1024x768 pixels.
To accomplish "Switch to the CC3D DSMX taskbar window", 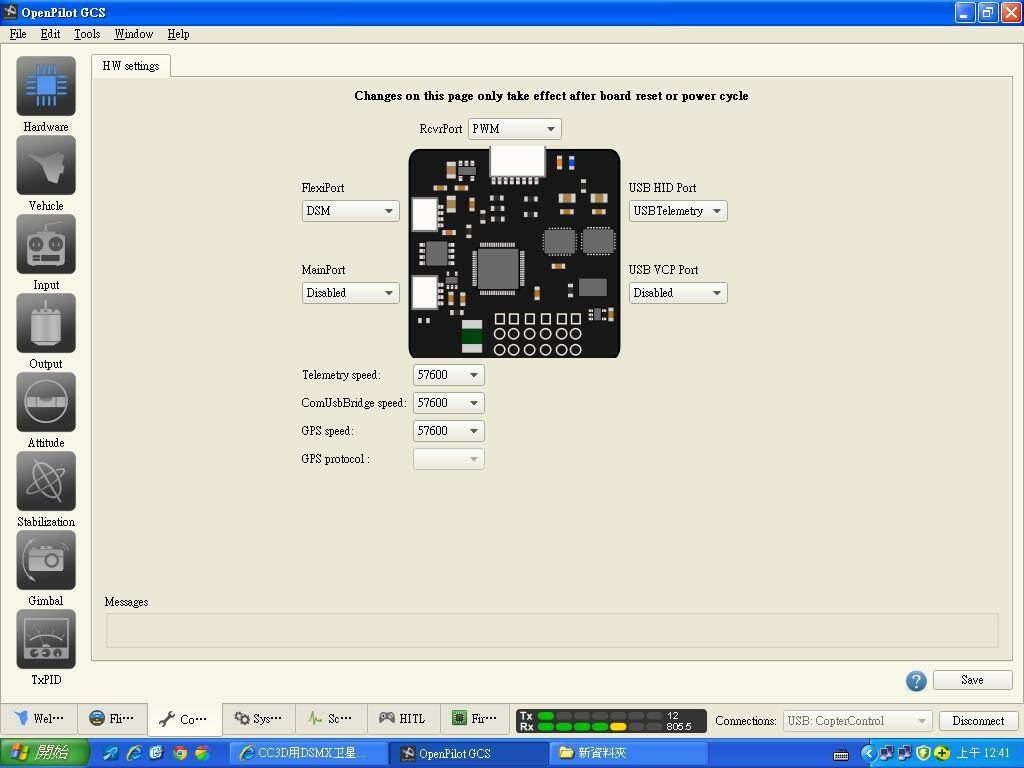I will tap(308, 753).
